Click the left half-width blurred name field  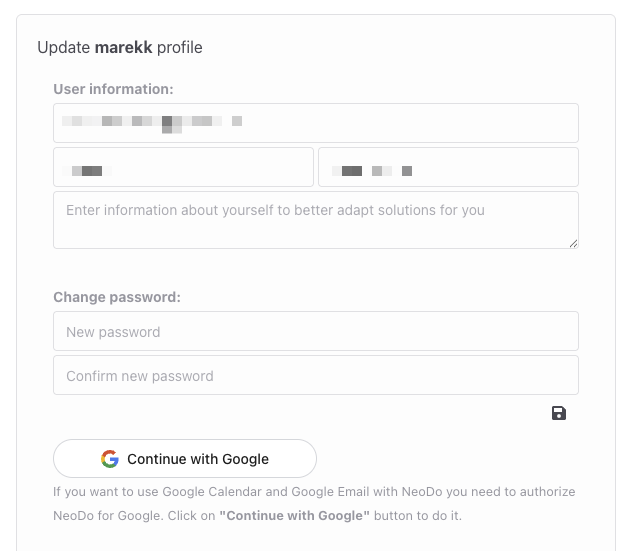click(x=183, y=168)
